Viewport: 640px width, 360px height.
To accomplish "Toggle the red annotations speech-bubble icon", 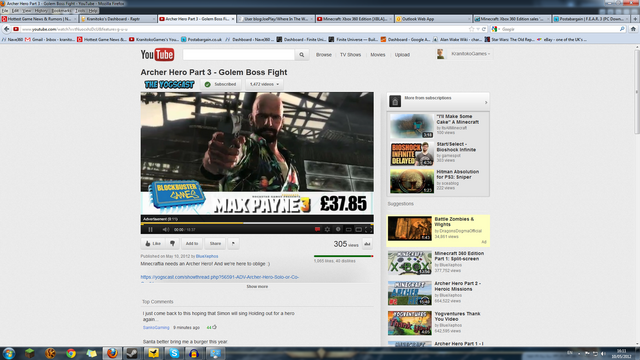I will point(317,229).
